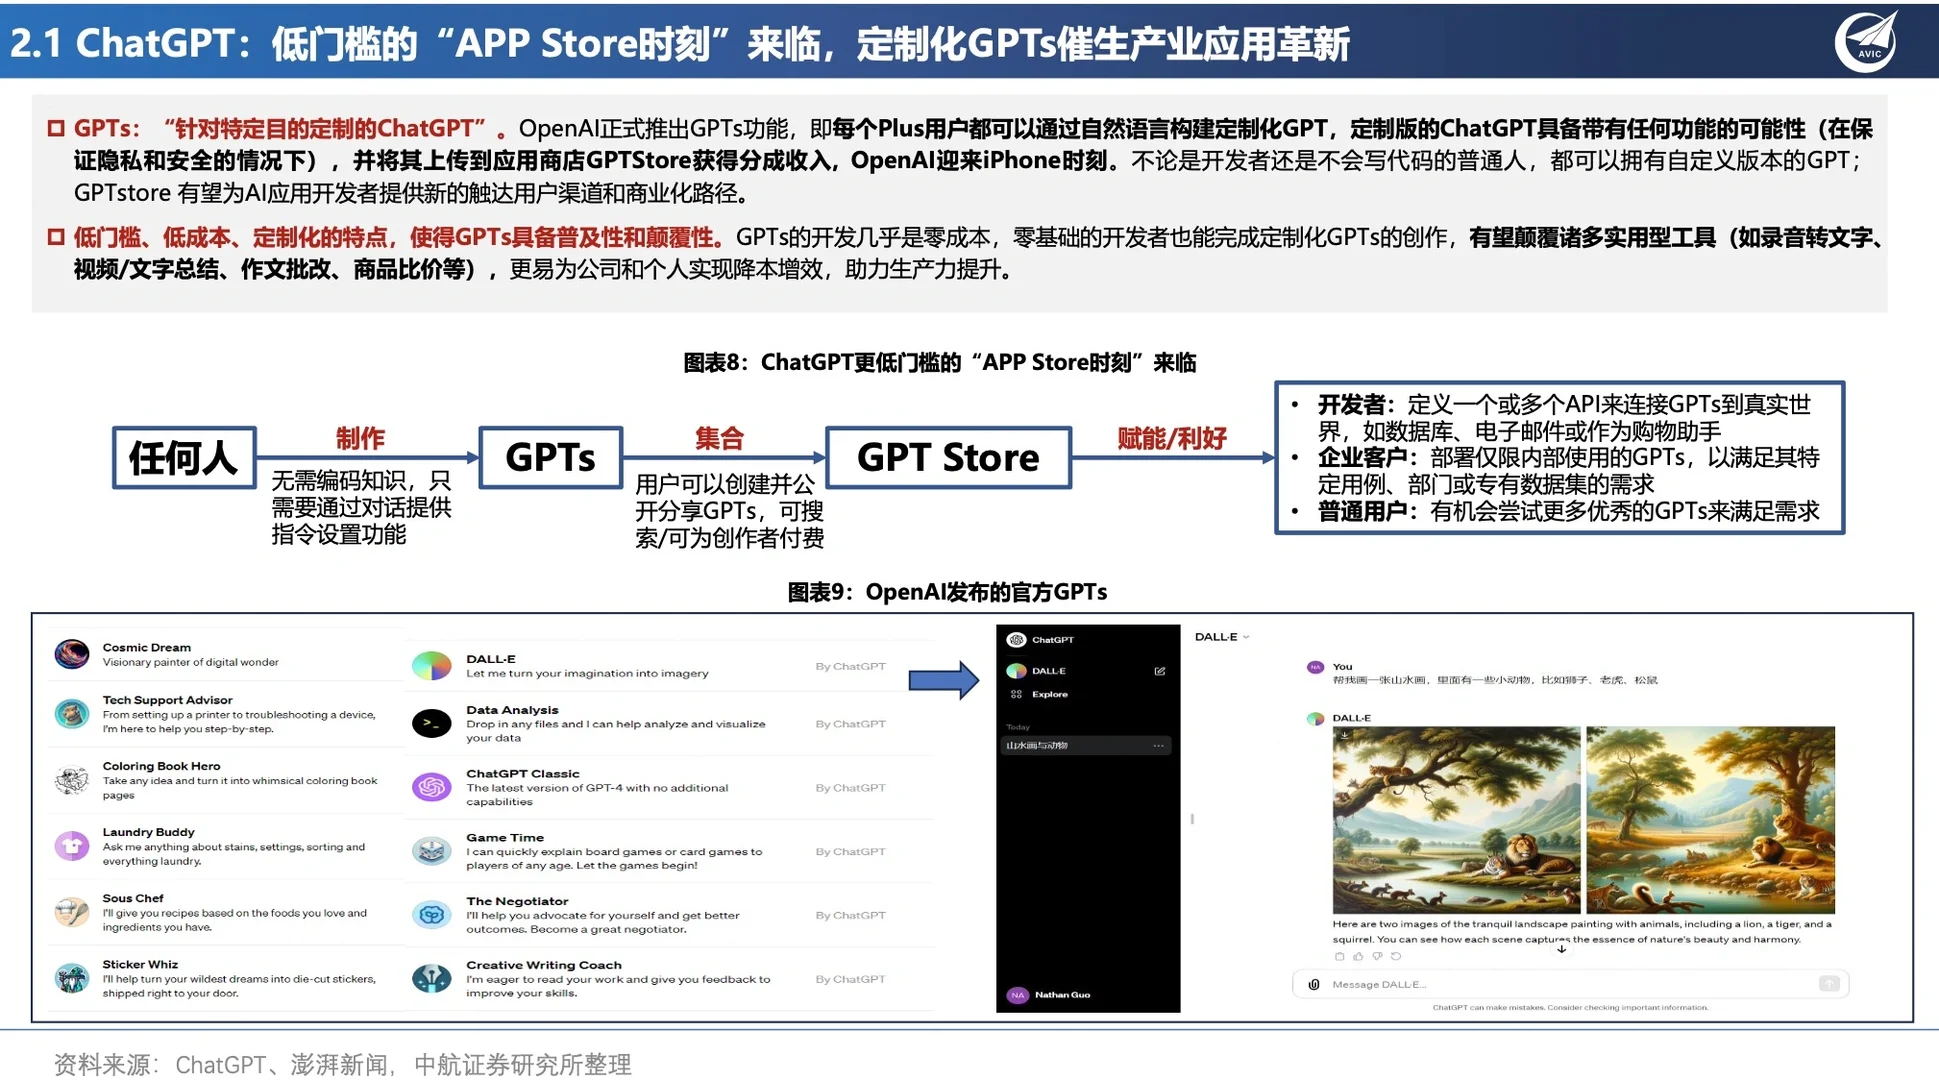
Task: Click the Cosmic Dream GPT avatar icon
Action: click(x=71, y=654)
